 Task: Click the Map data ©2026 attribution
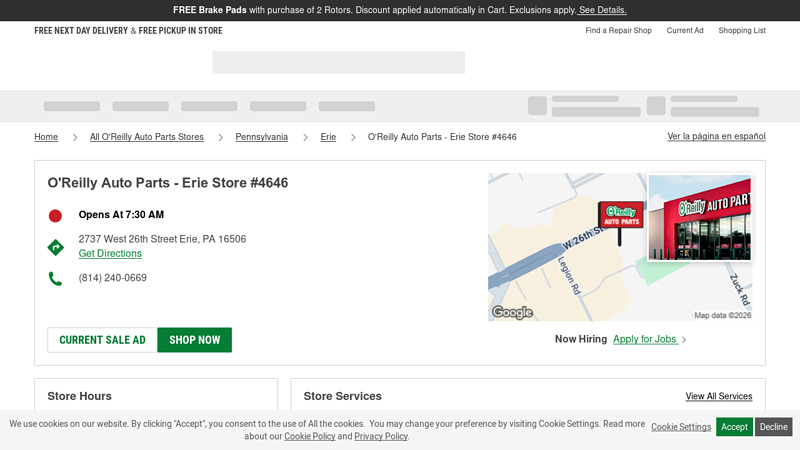[722, 315]
